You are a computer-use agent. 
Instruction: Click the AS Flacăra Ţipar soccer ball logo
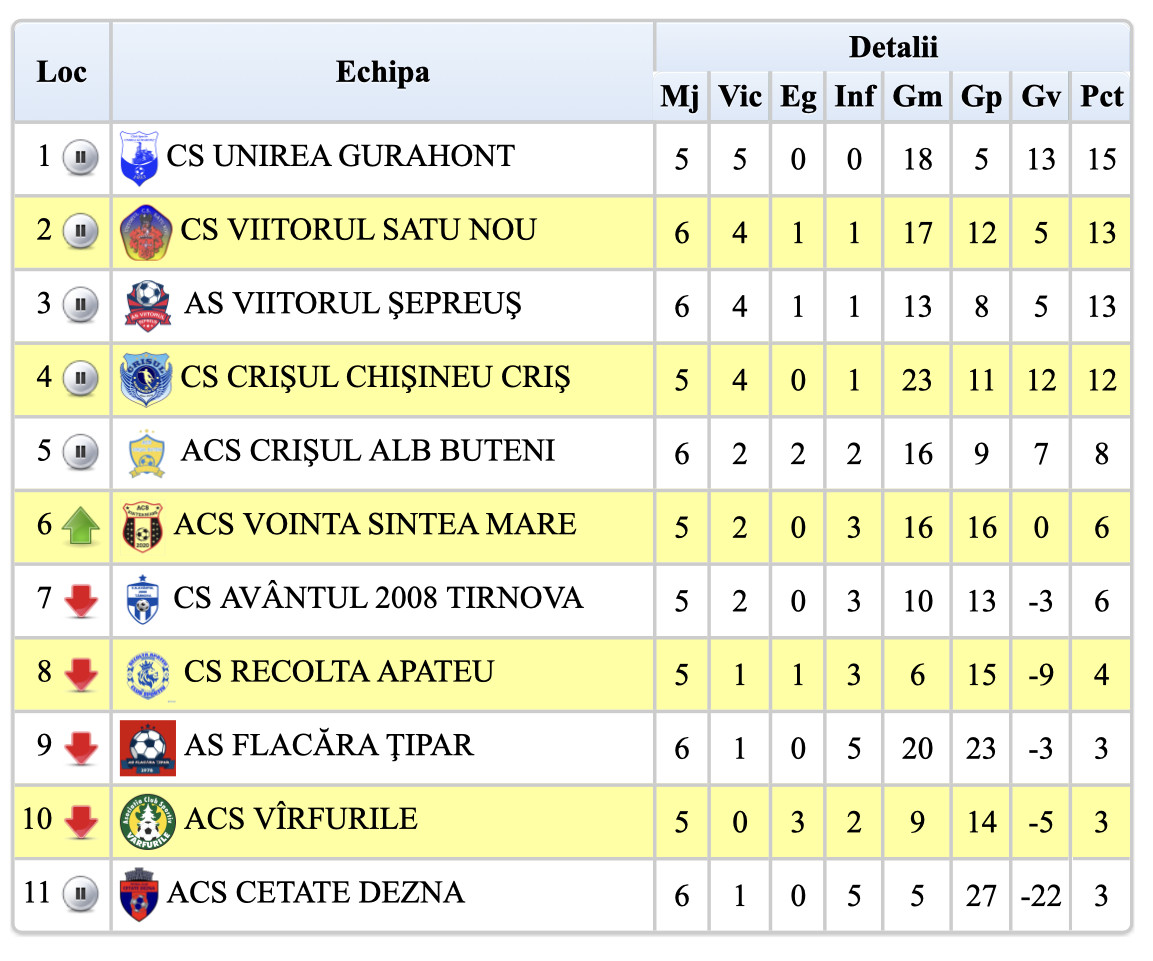coord(147,747)
